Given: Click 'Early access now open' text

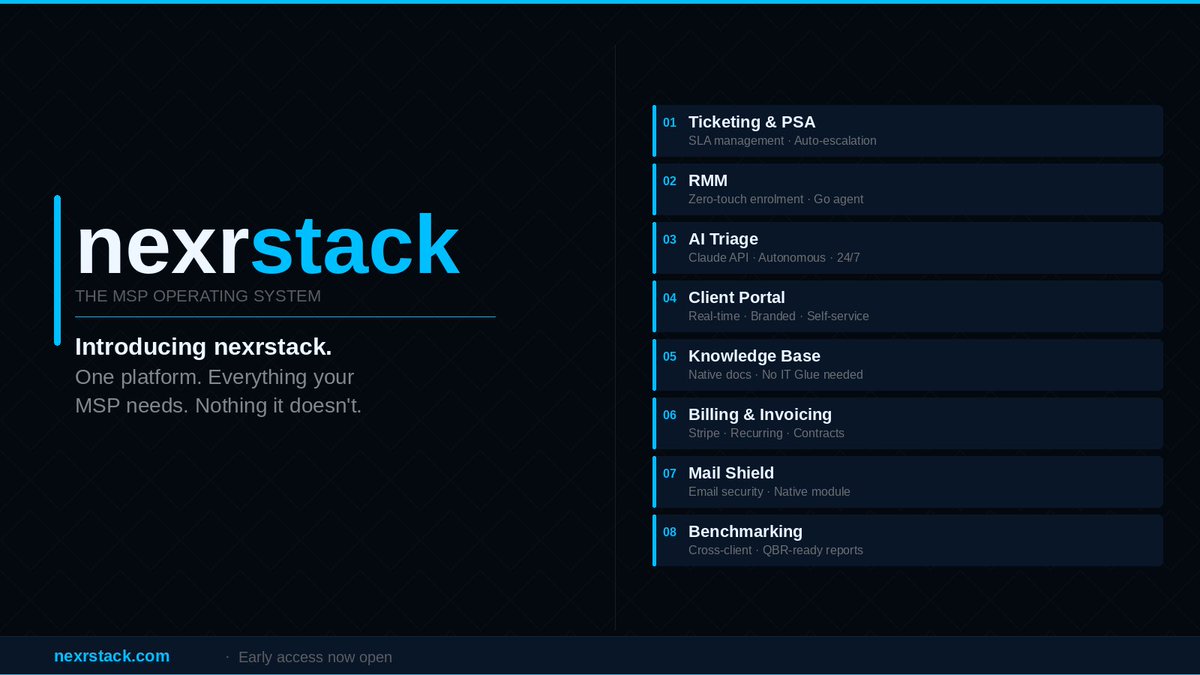Looking at the screenshot, I should (315, 657).
